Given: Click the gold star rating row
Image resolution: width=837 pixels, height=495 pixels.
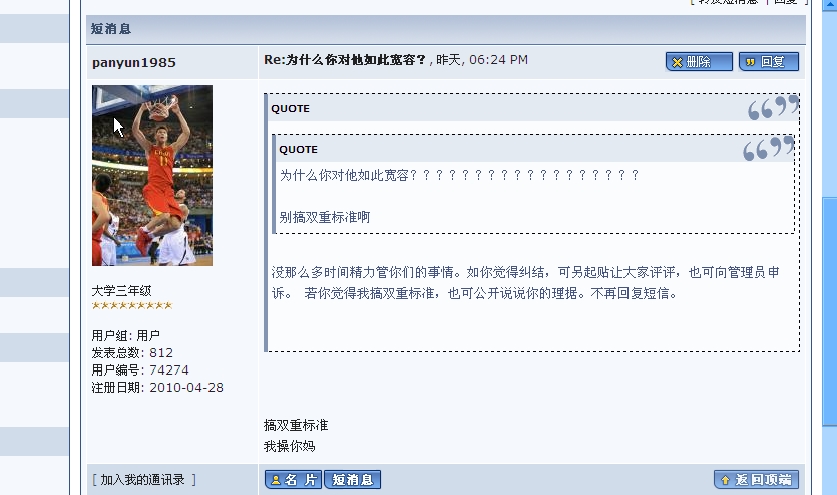Looking at the screenshot, I should (x=132, y=305).
